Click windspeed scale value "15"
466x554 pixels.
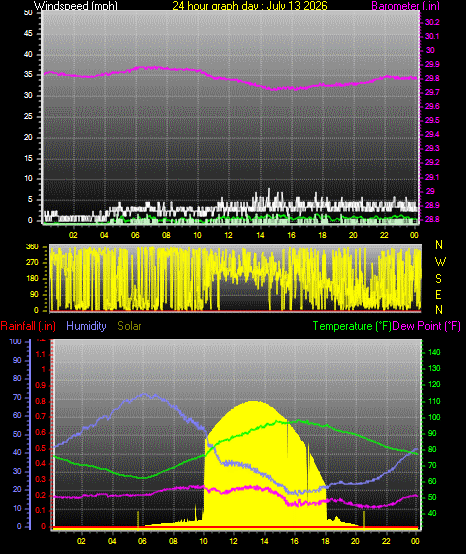28,158
